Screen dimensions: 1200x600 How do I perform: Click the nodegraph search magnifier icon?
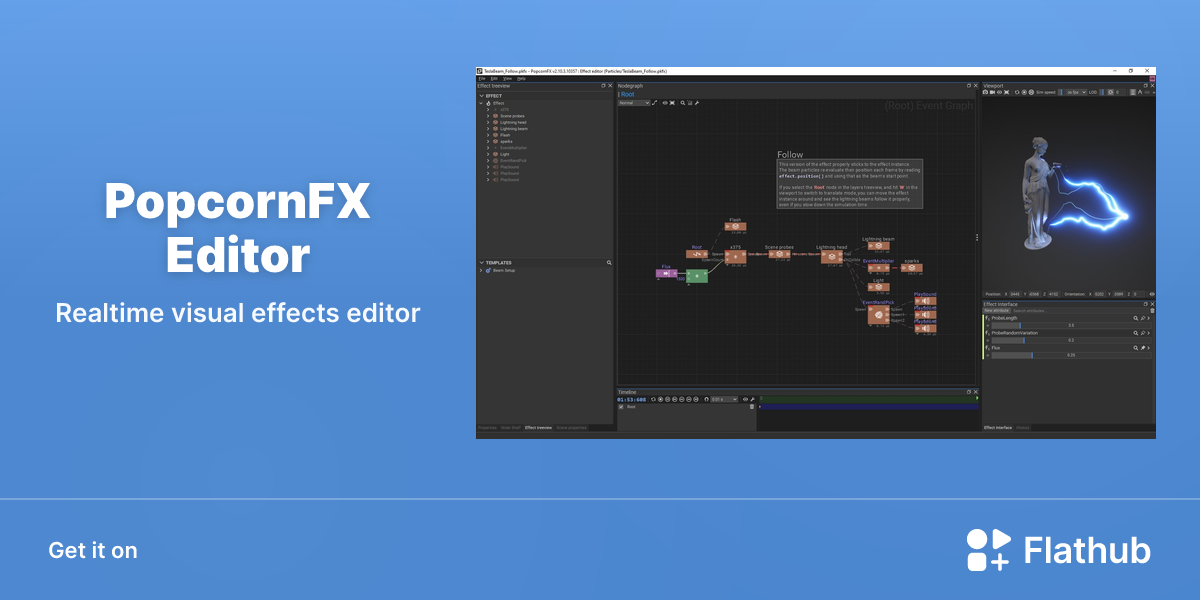683,103
